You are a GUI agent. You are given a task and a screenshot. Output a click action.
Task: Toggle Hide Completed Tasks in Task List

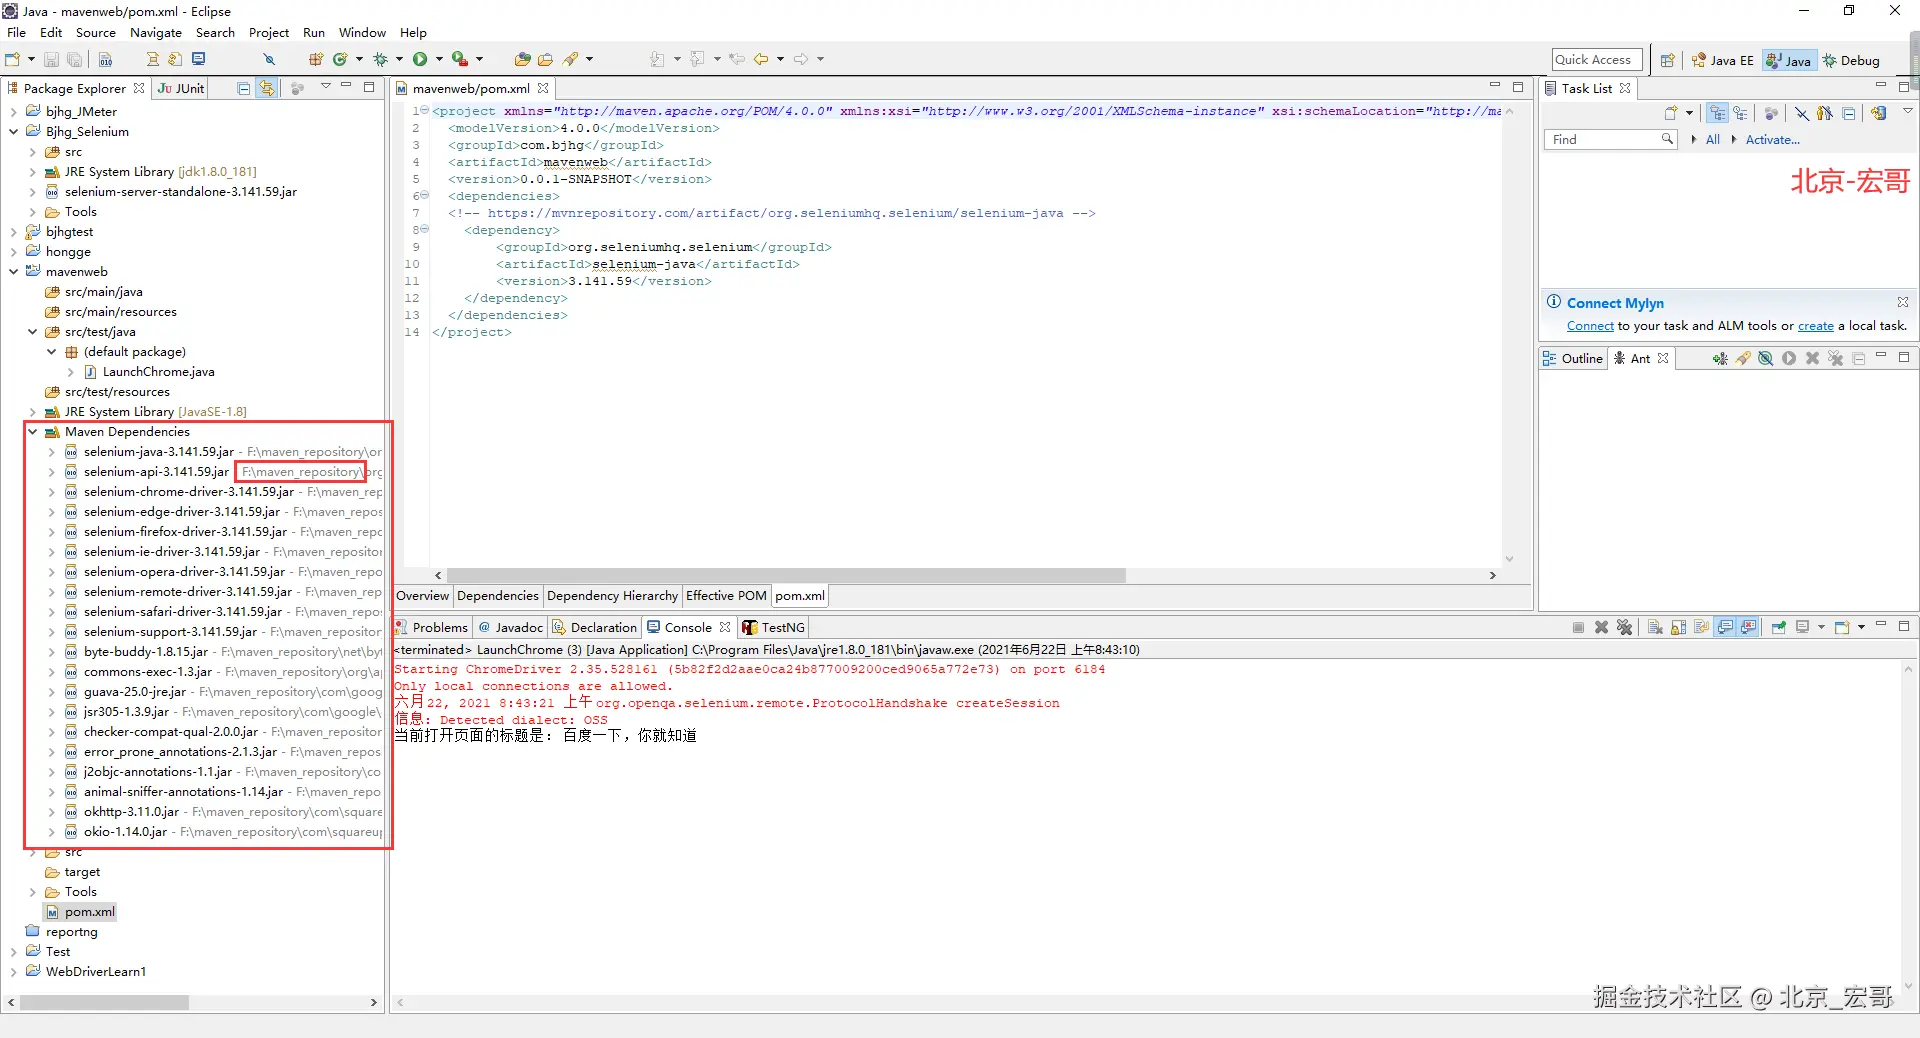tap(1801, 113)
